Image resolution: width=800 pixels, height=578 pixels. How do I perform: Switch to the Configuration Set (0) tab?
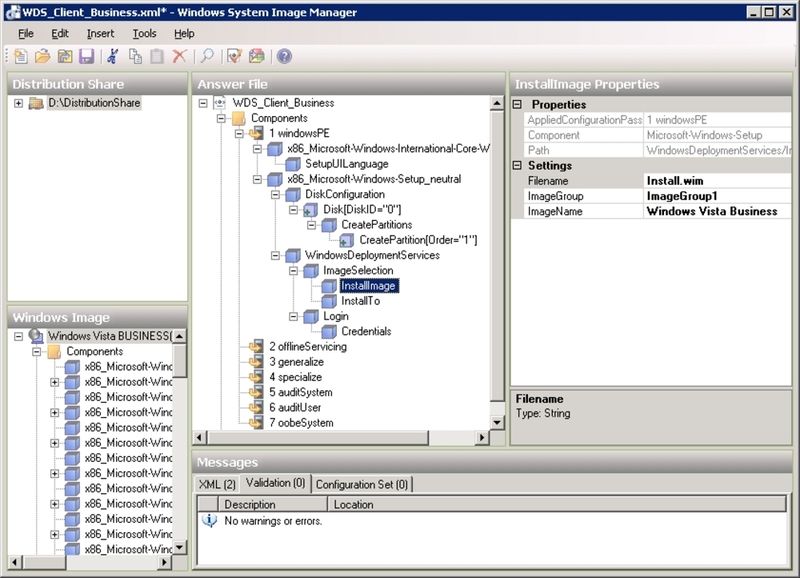pos(361,485)
